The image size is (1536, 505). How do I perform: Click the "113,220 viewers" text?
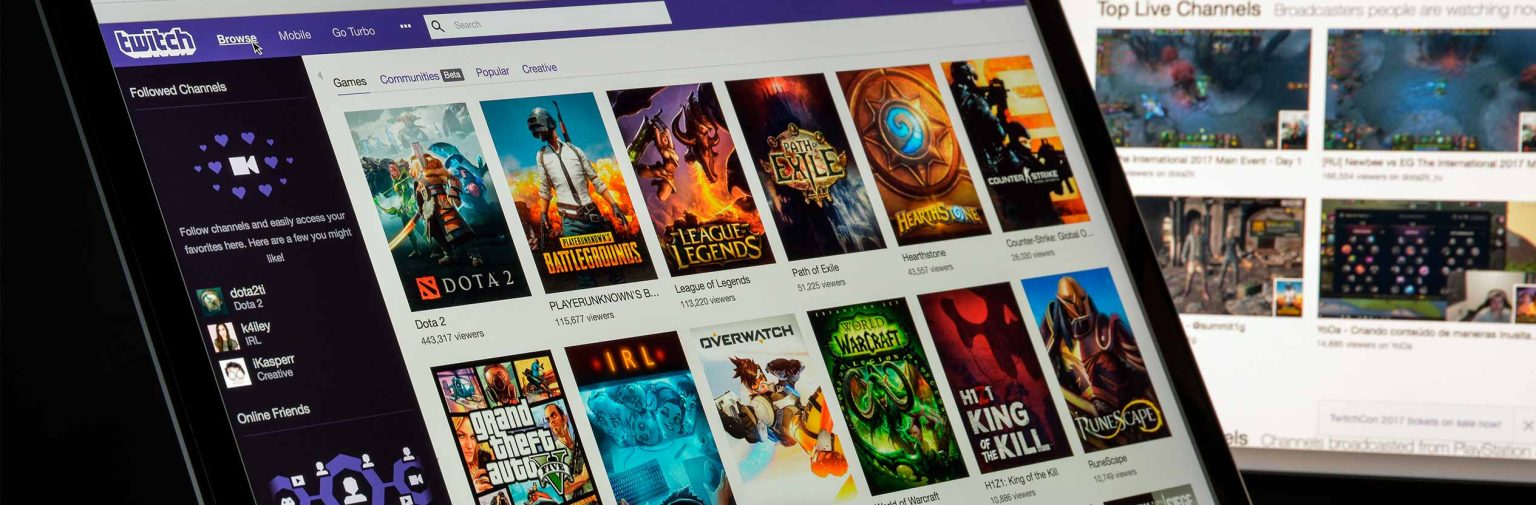pyautogui.click(x=707, y=300)
